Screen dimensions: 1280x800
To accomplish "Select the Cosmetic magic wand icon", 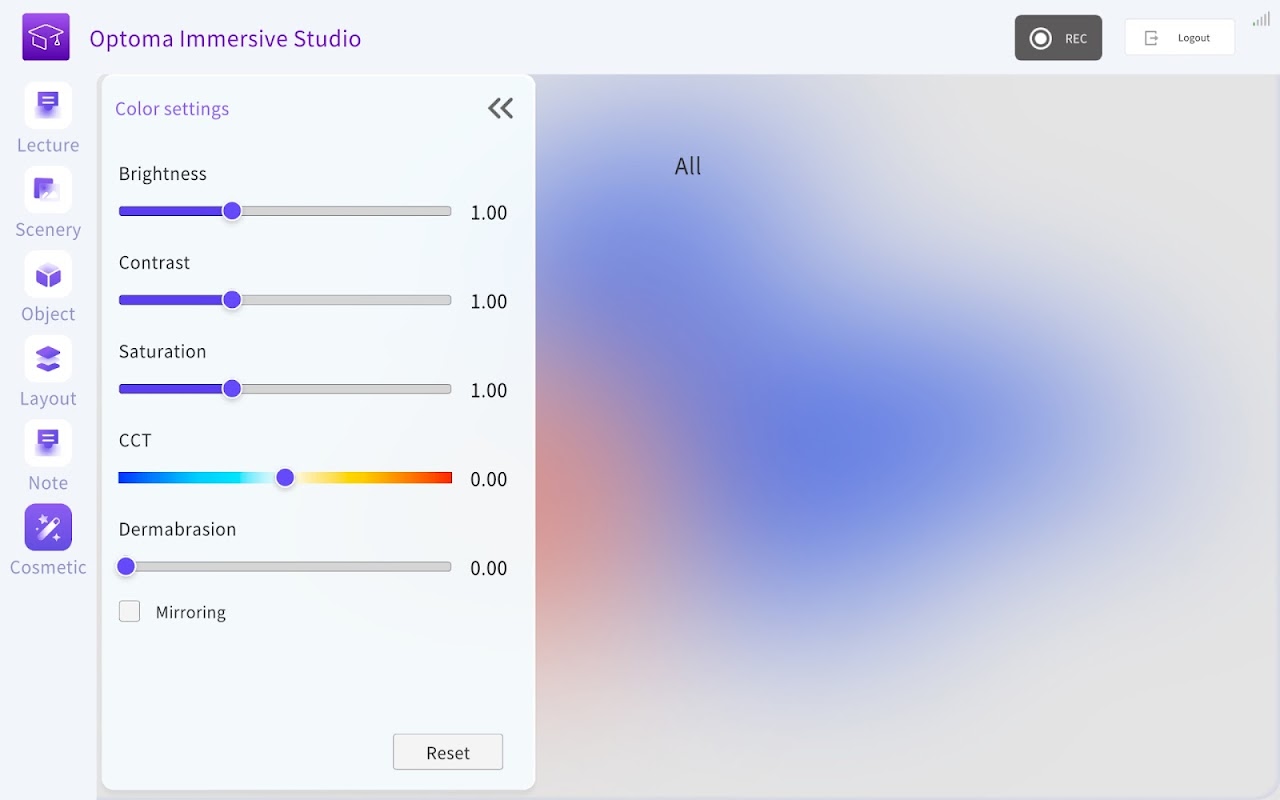I will [x=48, y=527].
